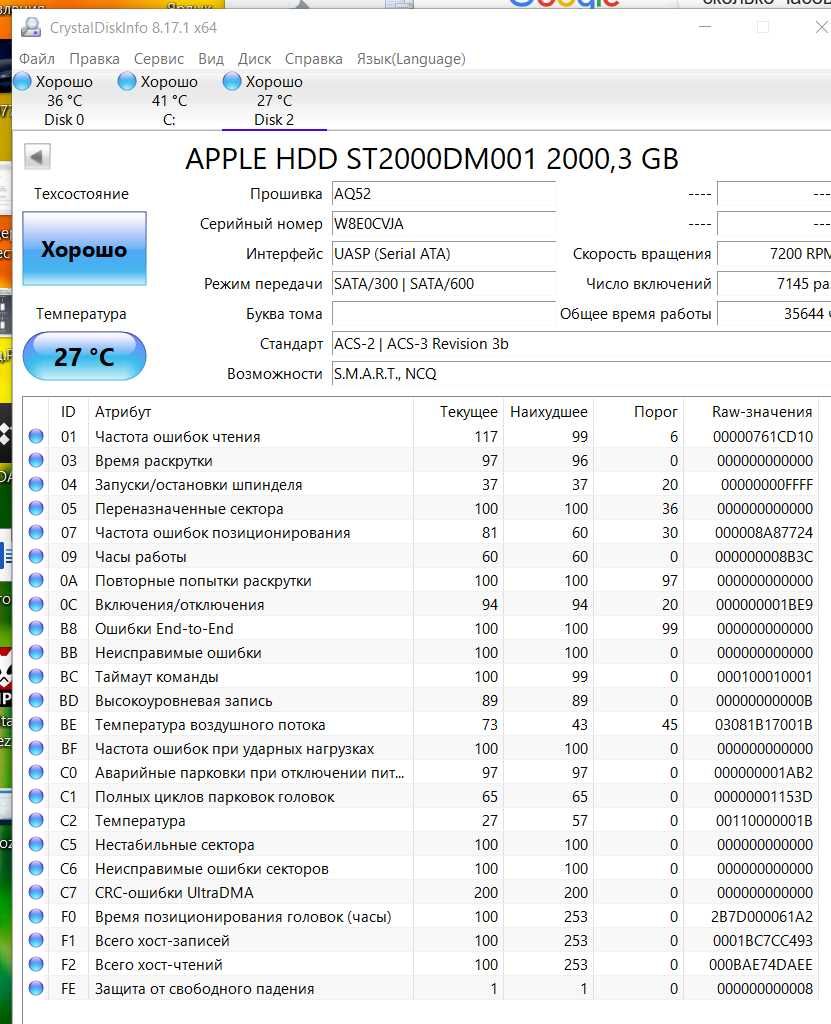Viewport: 831px width, 1024px height.
Task: Open the Правка menu
Action: [94, 59]
